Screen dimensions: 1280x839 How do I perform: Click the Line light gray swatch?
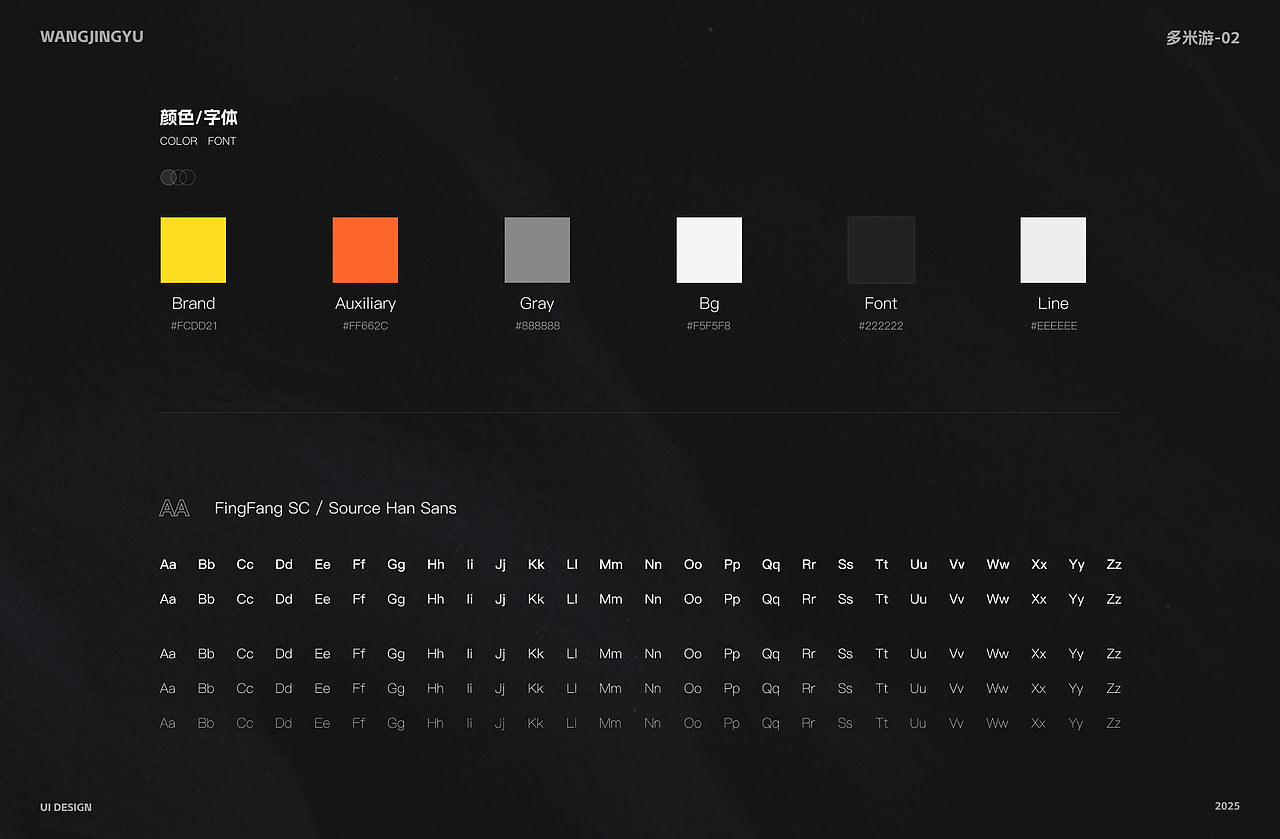click(x=1053, y=250)
